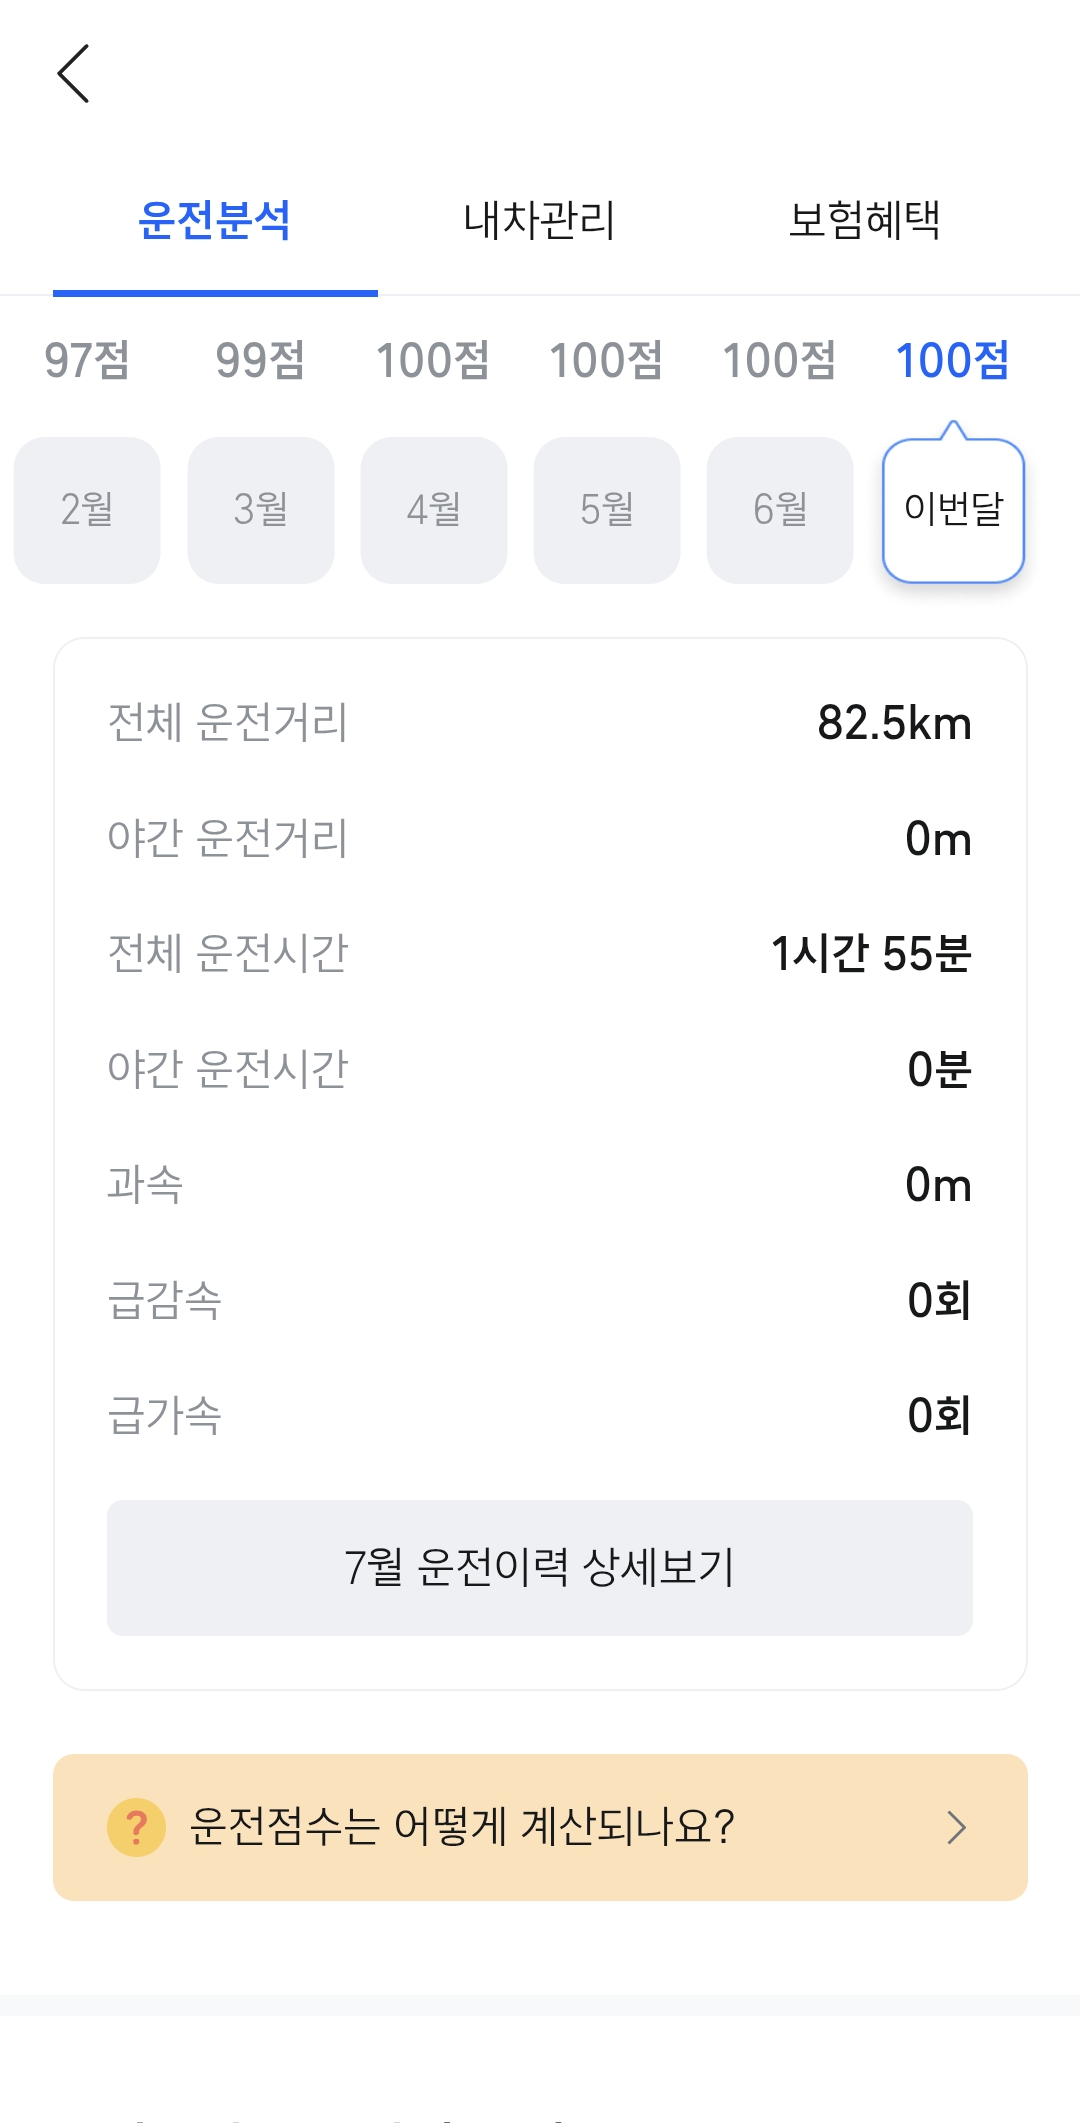Tap the 82.5km total distance value
1080x2123 pixels.
pos(894,723)
